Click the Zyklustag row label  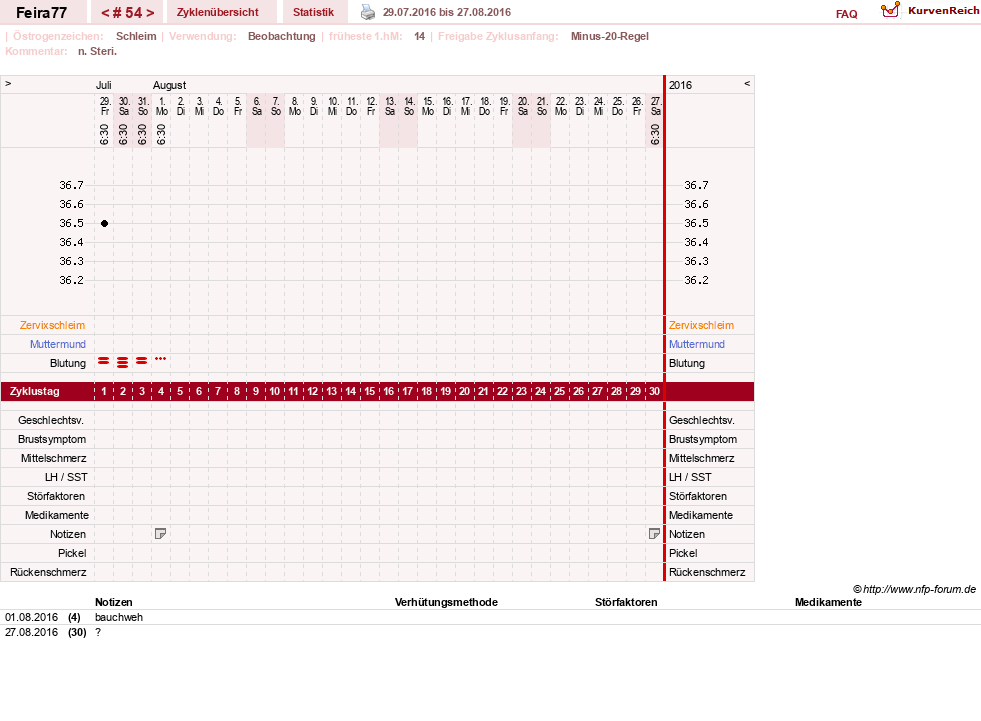34,391
